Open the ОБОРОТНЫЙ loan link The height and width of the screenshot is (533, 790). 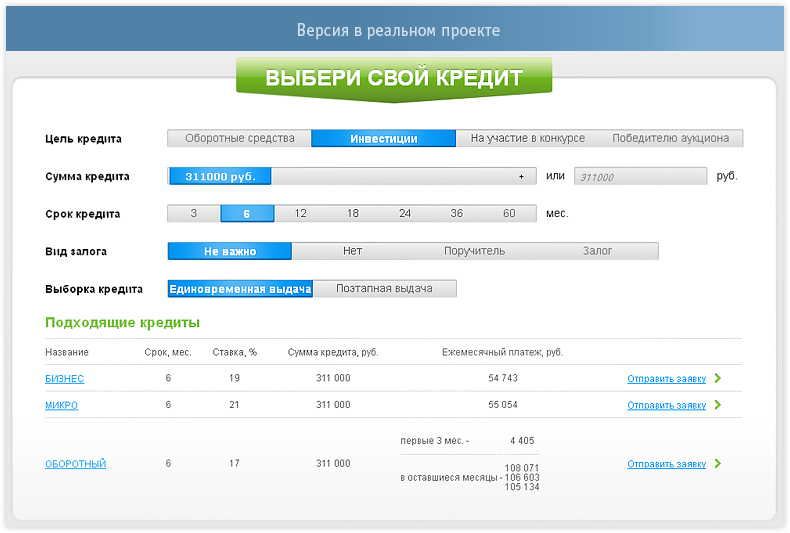76,464
